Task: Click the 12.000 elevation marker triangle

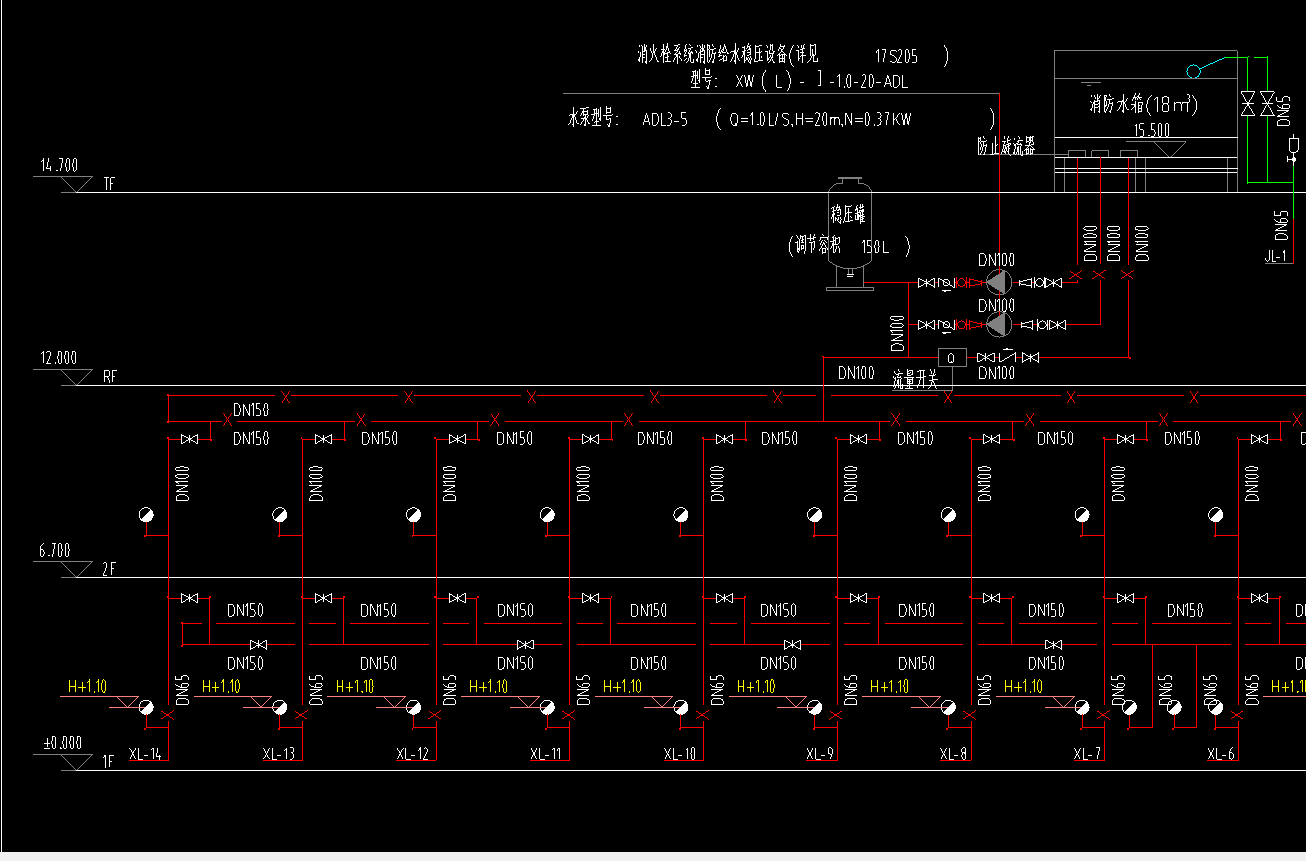Action: point(77,377)
